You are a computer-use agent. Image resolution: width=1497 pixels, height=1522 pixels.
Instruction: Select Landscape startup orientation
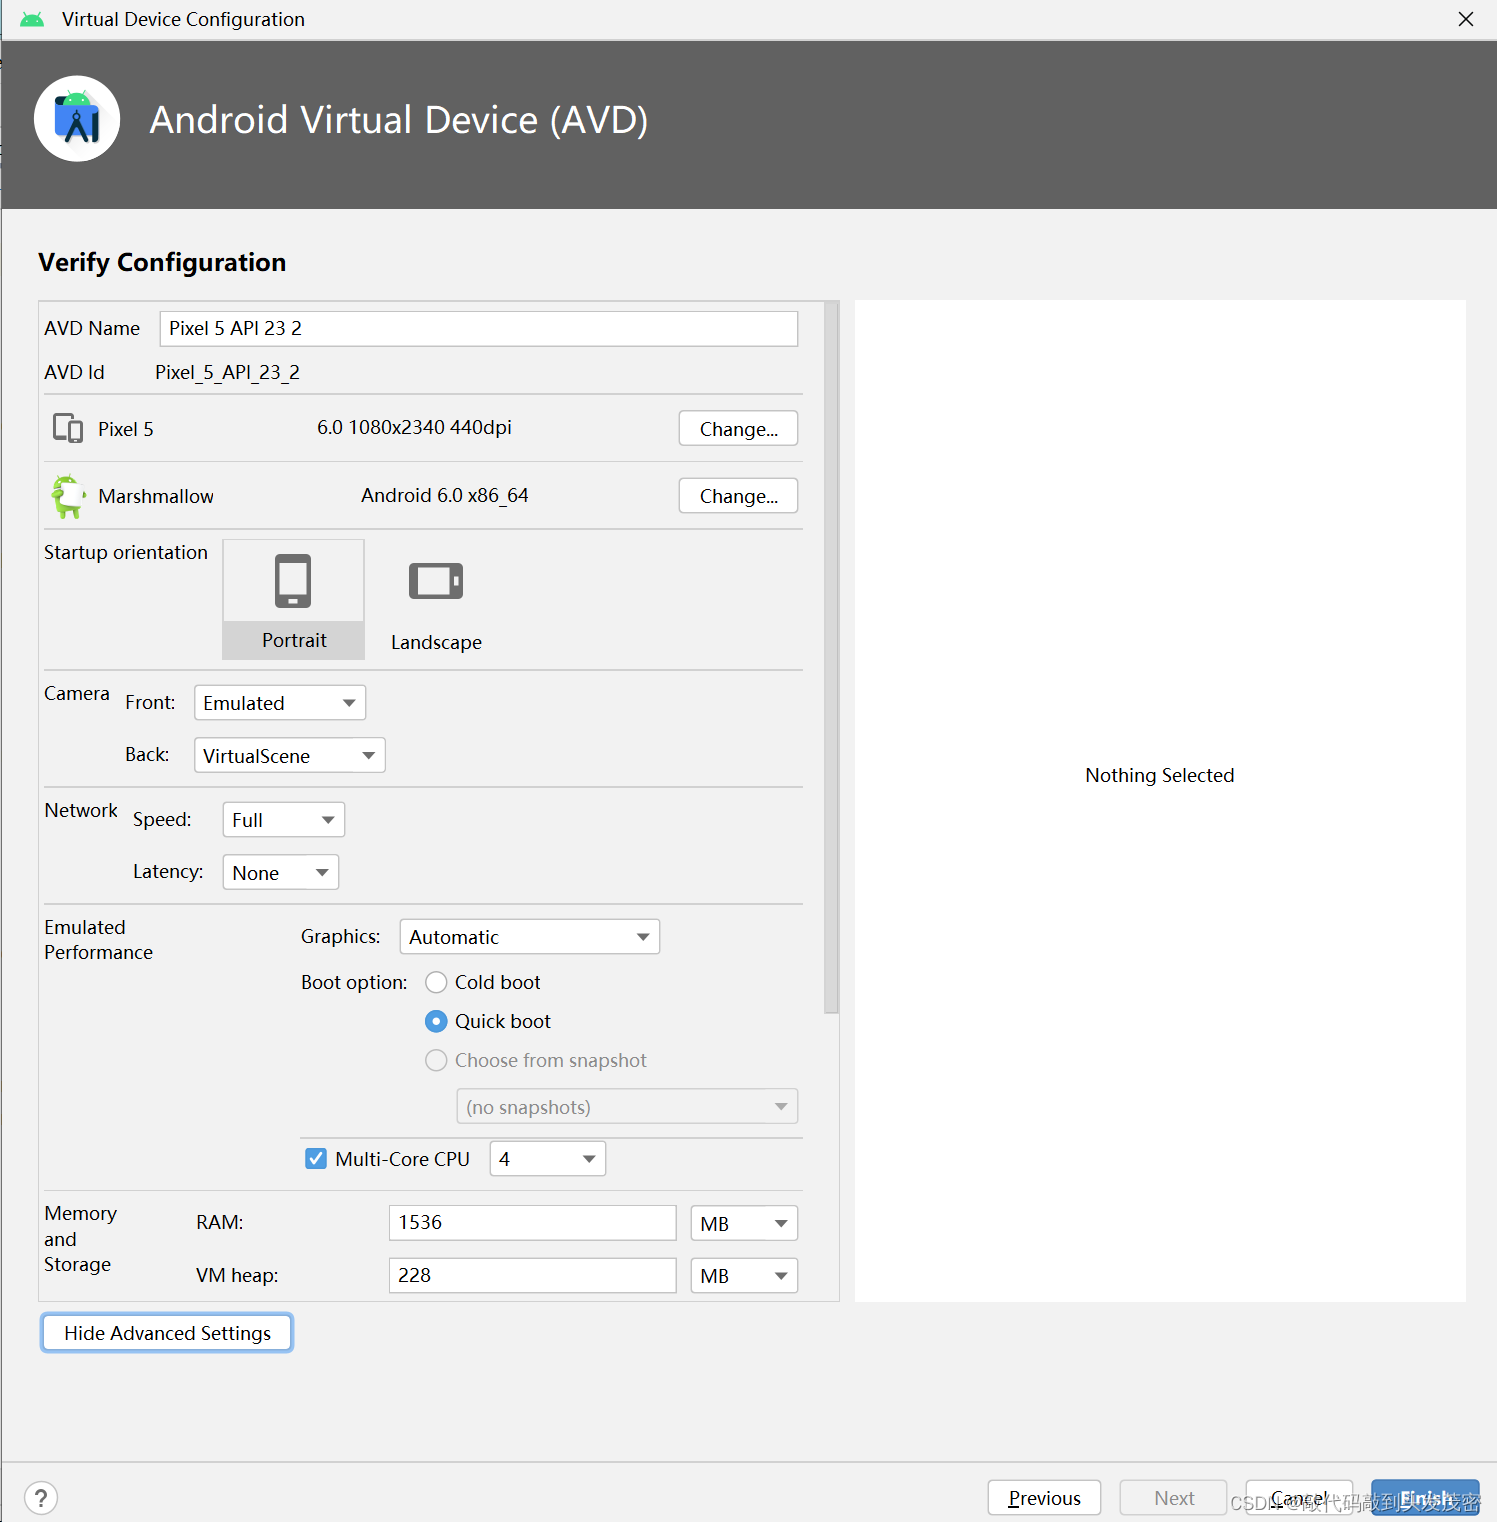(x=436, y=604)
